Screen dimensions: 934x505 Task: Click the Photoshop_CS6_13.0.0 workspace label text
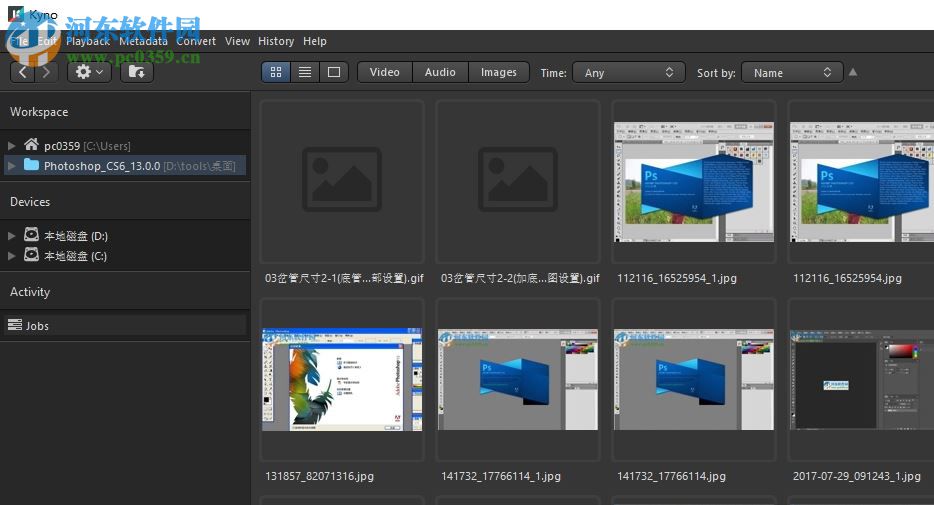coord(102,166)
